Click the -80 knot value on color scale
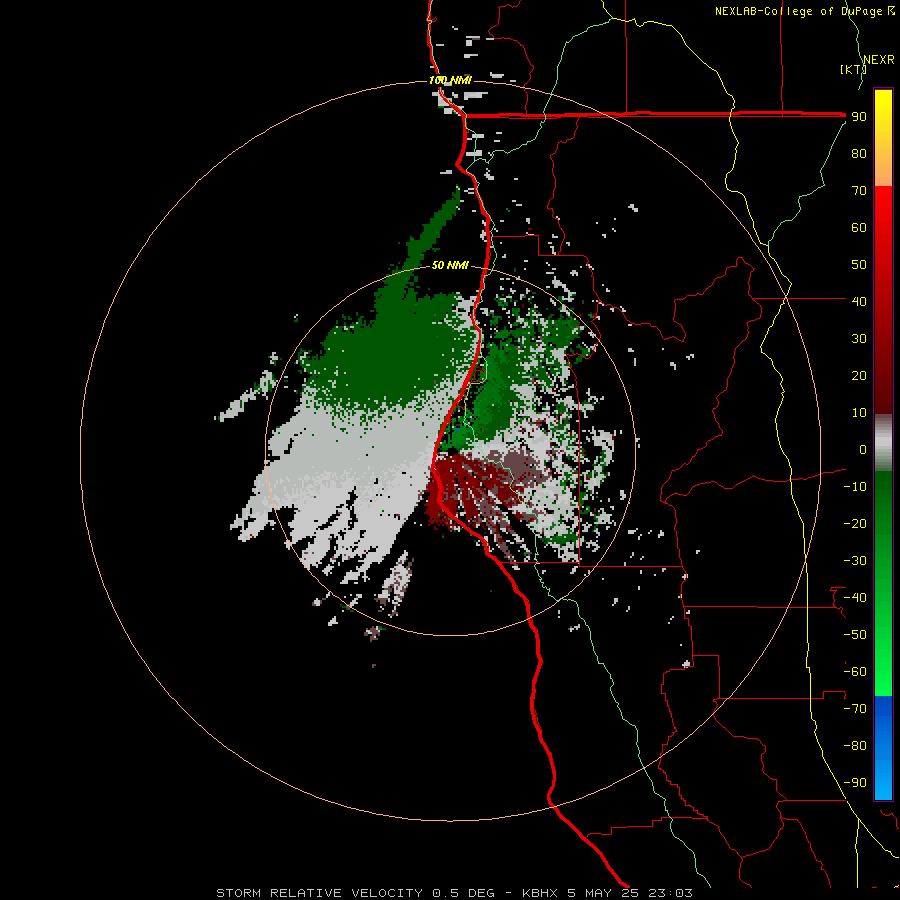This screenshot has width=900, height=900. point(855,746)
